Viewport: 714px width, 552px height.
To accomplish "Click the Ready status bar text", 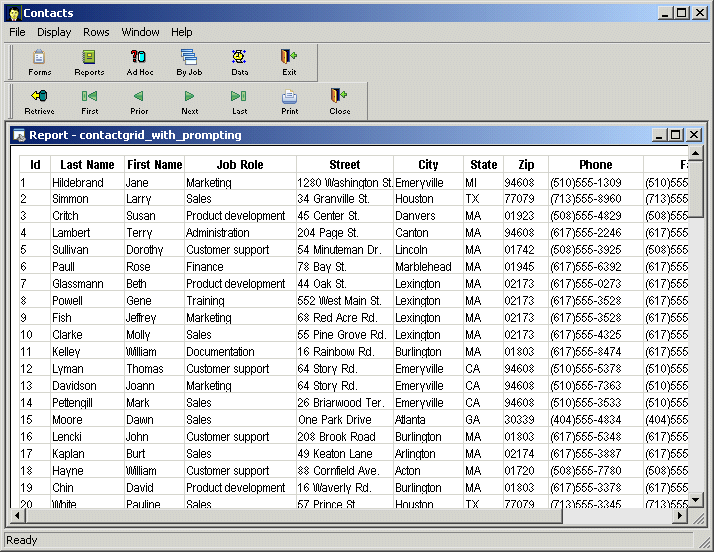I will tap(21, 540).
